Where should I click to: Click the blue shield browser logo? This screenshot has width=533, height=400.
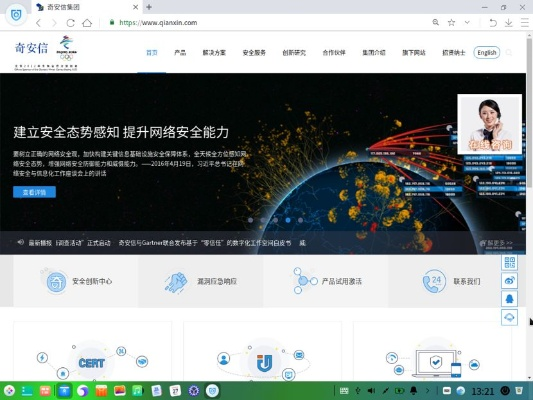(x=16, y=15)
